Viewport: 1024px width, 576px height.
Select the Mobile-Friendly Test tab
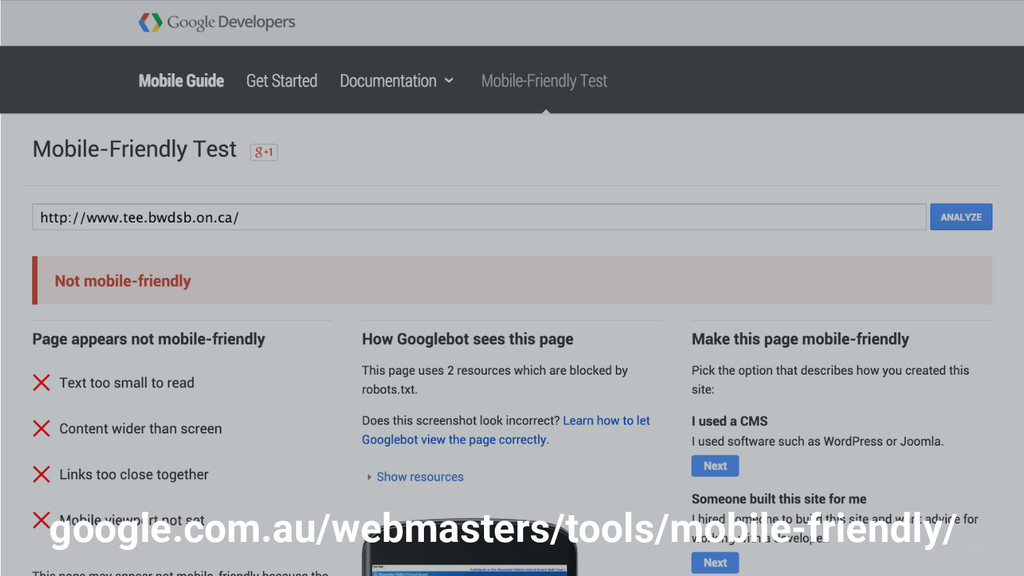coord(544,80)
